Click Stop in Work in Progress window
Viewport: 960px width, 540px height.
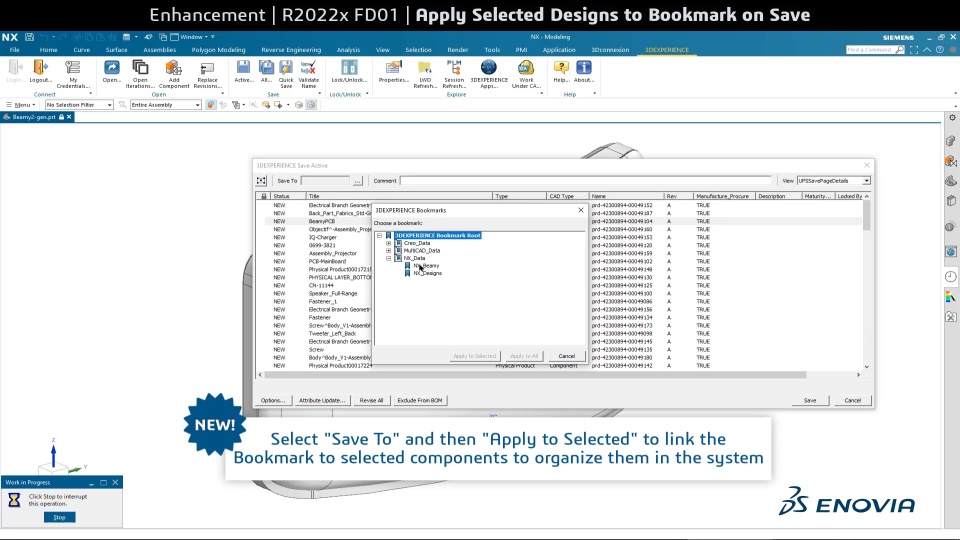pyautogui.click(x=59, y=517)
